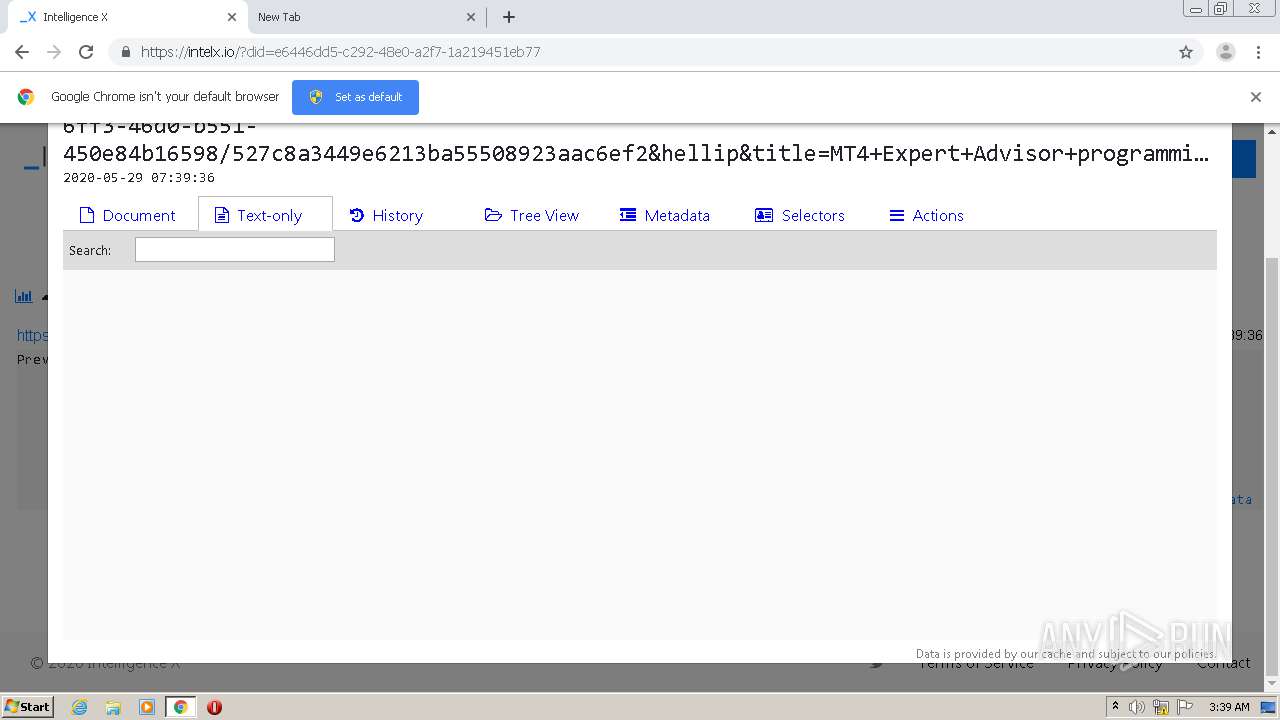Click the taskbar clock 3:39 AM
The height and width of the screenshot is (720, 1280).
pos(1229,707)
